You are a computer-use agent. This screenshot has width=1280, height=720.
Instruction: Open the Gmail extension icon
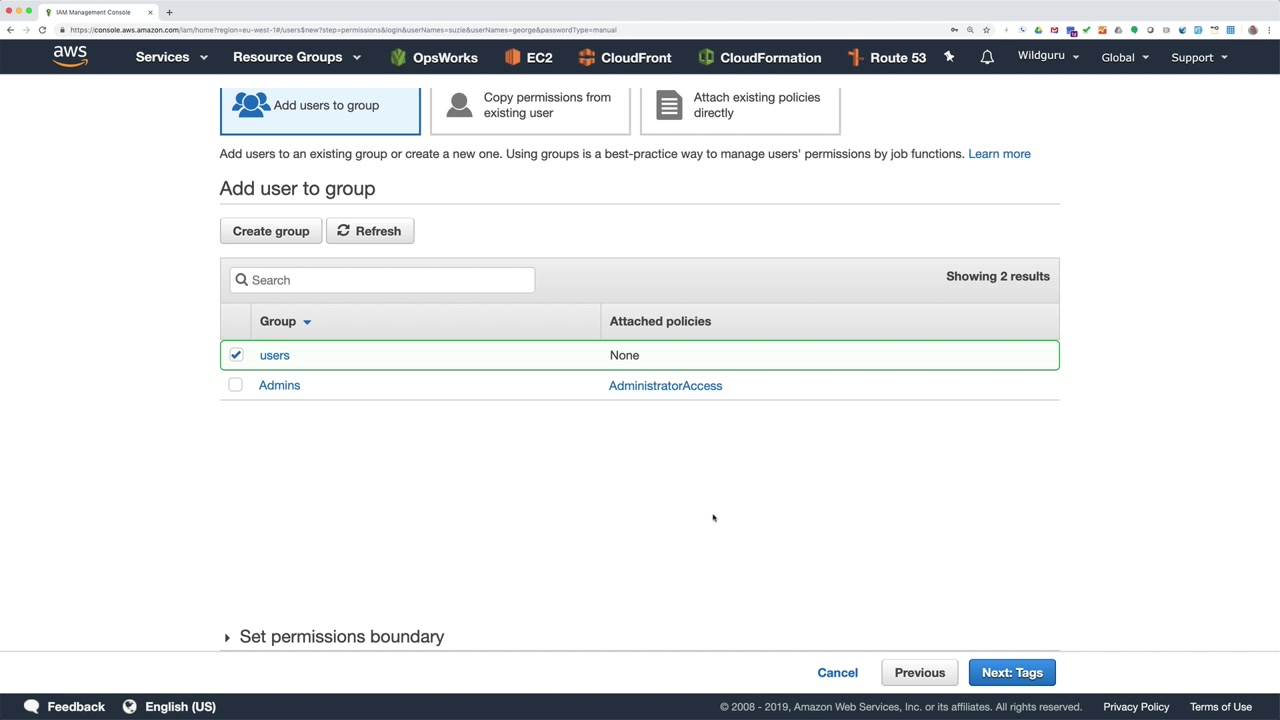(x=1054, y=30)
